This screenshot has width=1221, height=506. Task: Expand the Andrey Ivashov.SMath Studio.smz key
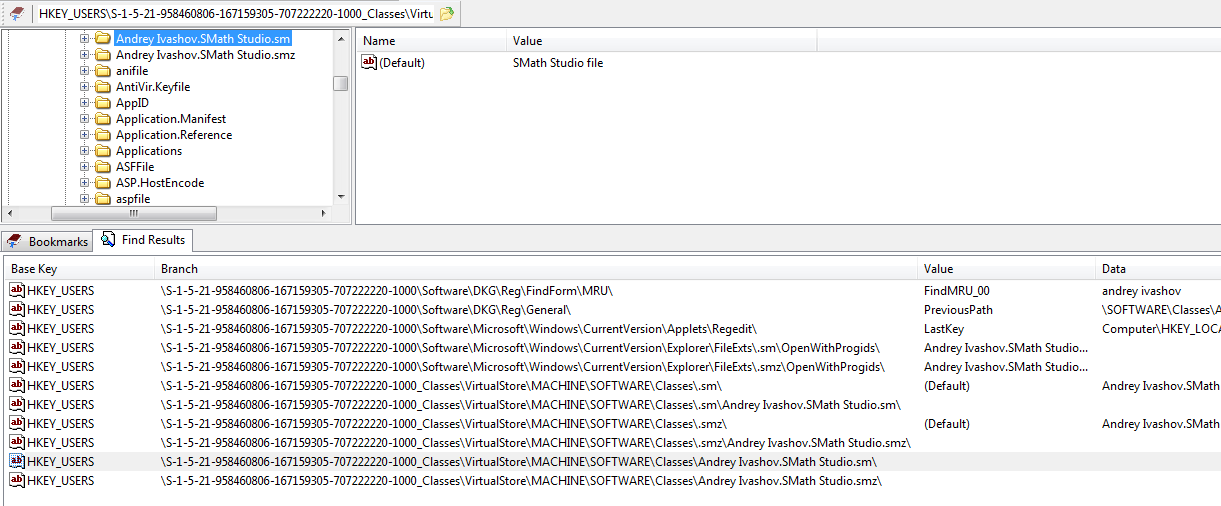pos(85,55)
